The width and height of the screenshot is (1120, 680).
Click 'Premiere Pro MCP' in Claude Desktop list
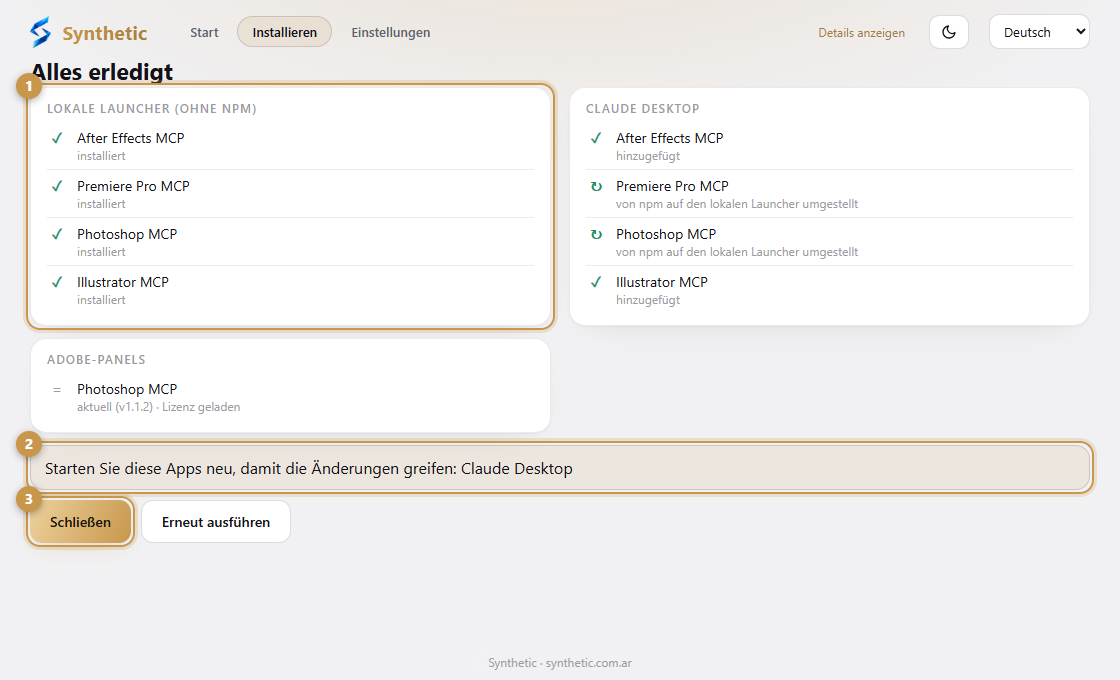coord(672,186)
